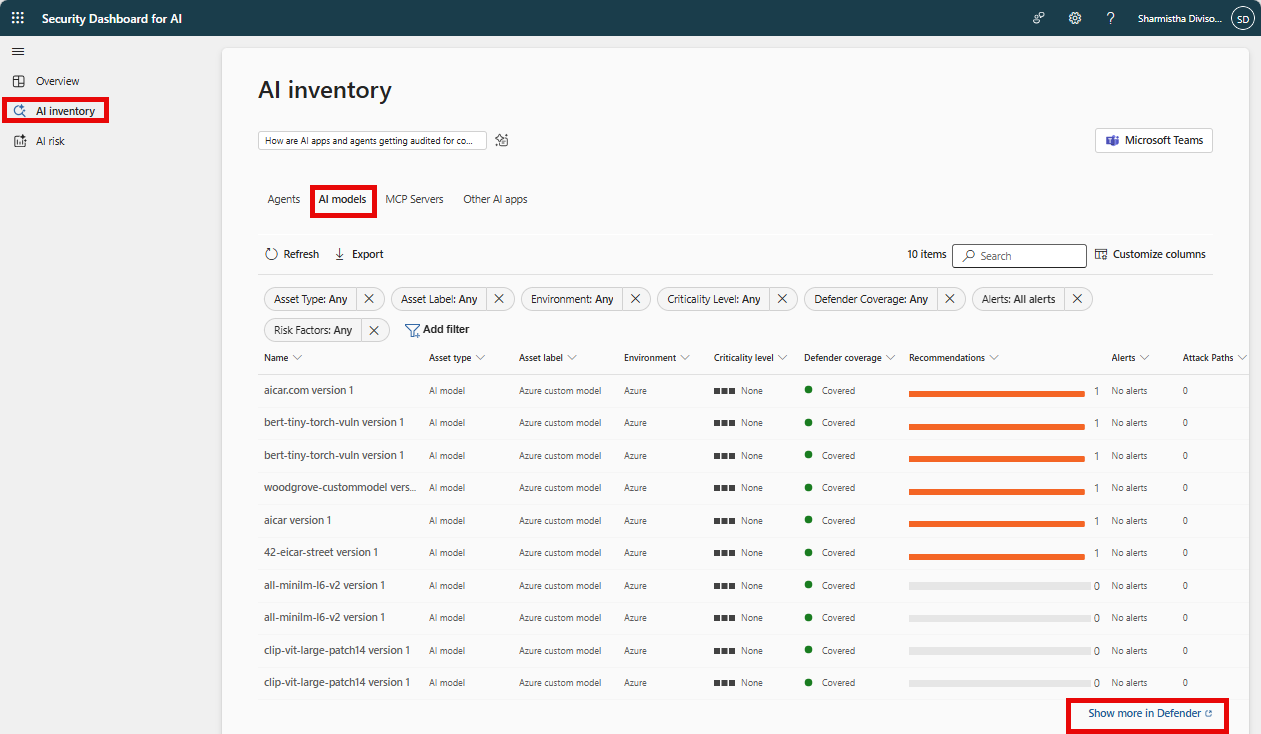Sort by the Criticality level column header
Image resolution: width=1261 pixels, height=734 pixels.
click(x=751, y=358)
